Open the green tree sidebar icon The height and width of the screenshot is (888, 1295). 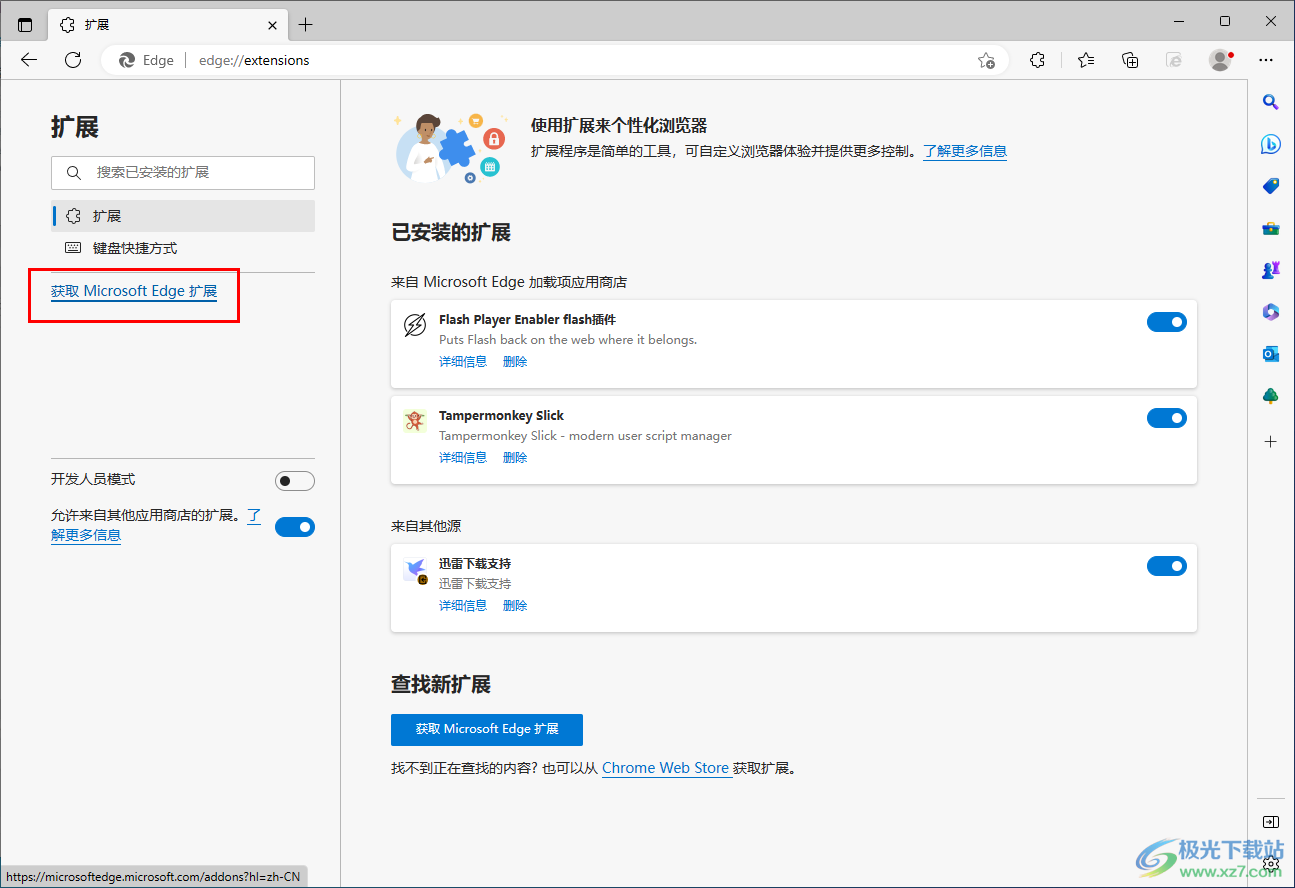[x=1270, y=396]
